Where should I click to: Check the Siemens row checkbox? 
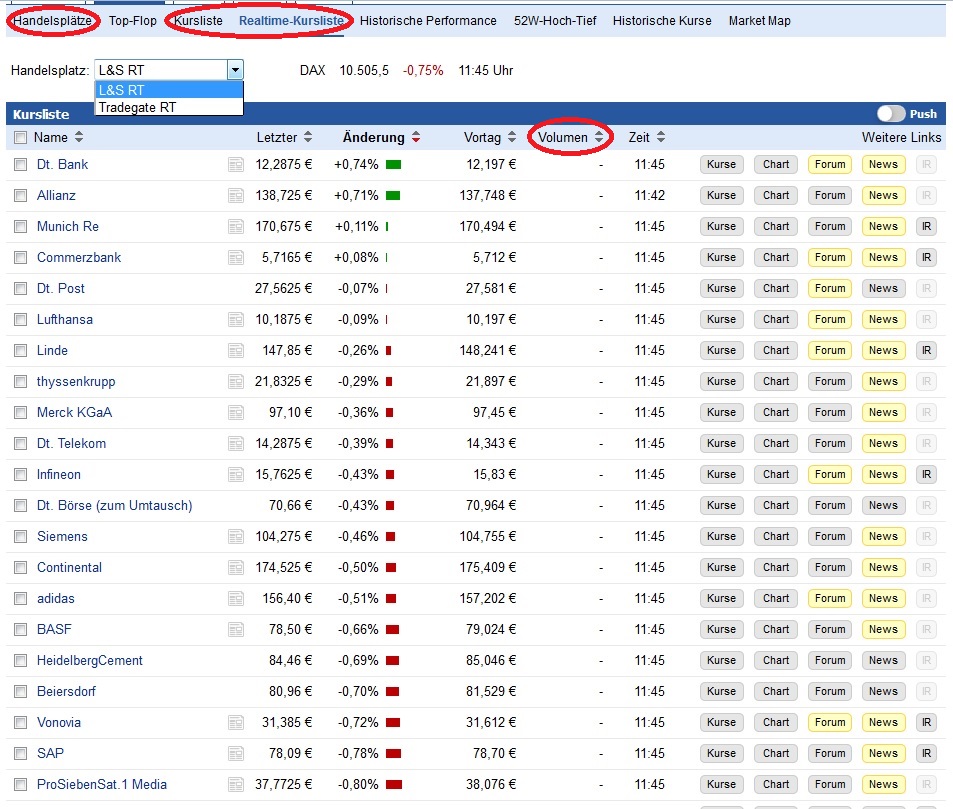coord(21,537)
